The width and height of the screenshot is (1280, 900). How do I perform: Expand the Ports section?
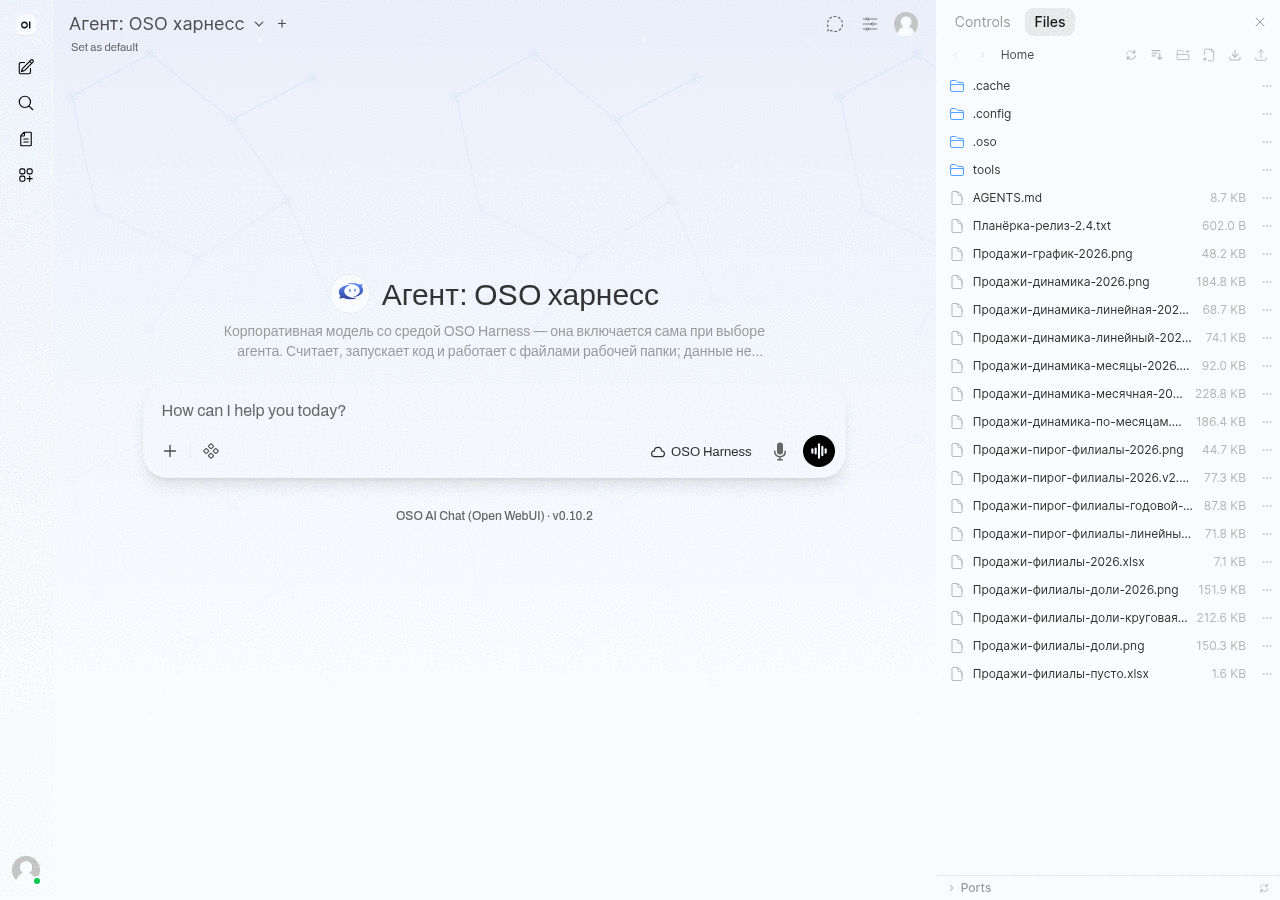click(970, 888)
